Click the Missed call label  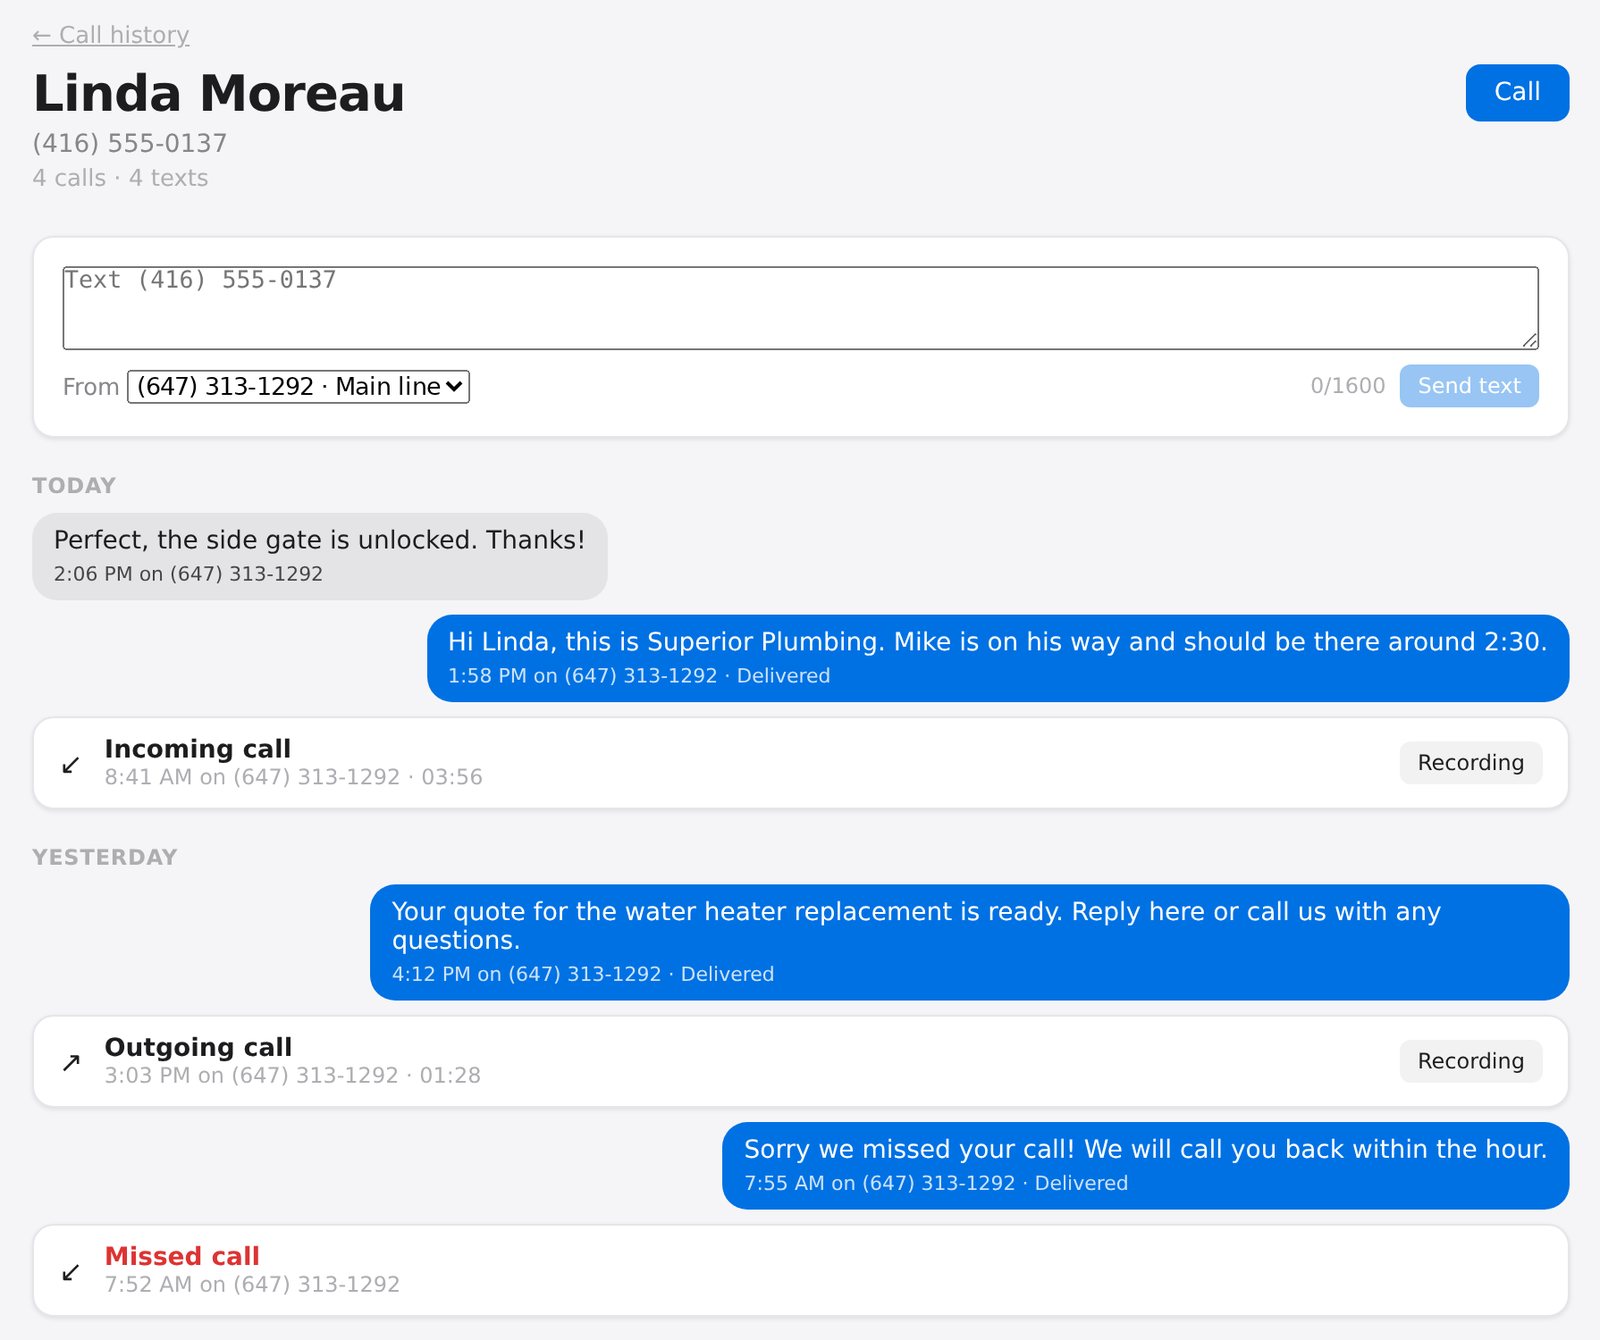(x=182, y=1256)
